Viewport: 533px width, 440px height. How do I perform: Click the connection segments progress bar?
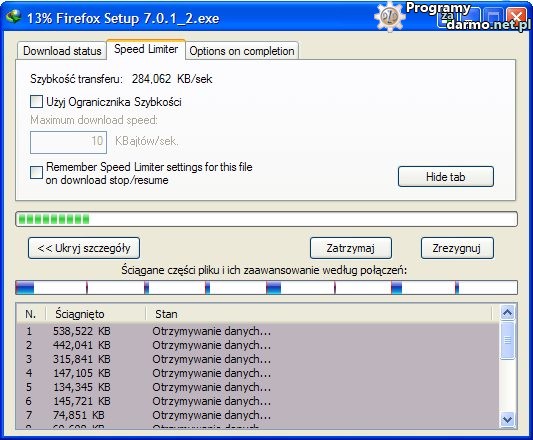266,288
